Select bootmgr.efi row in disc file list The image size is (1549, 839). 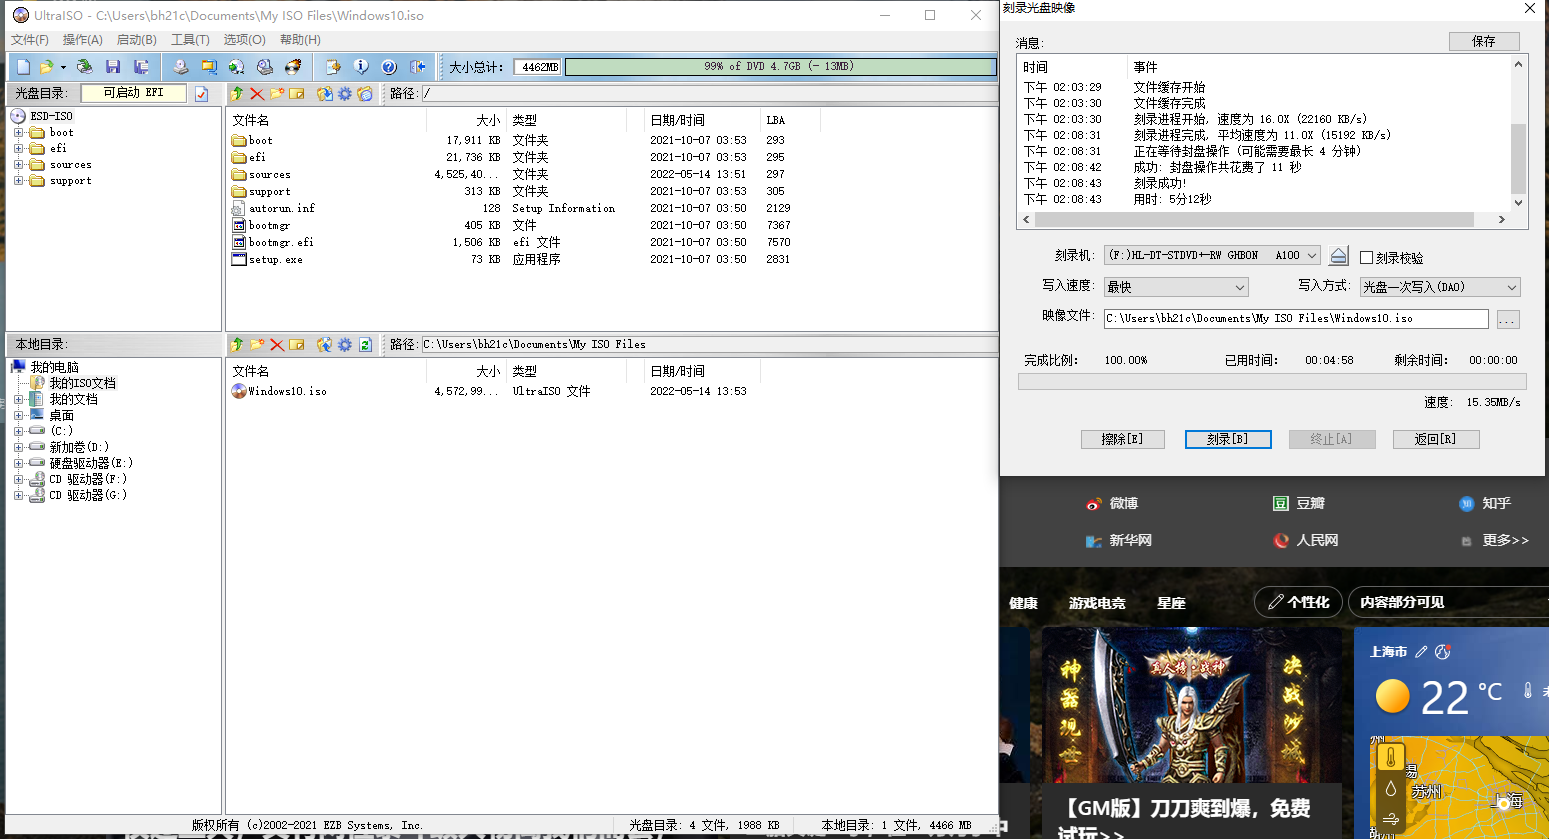coord(272,242)
